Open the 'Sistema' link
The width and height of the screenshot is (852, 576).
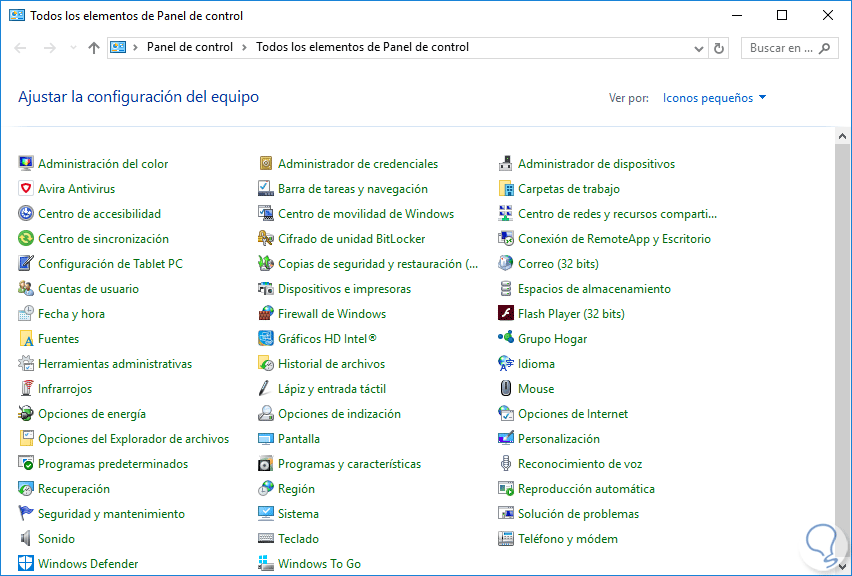click(298, 514)
